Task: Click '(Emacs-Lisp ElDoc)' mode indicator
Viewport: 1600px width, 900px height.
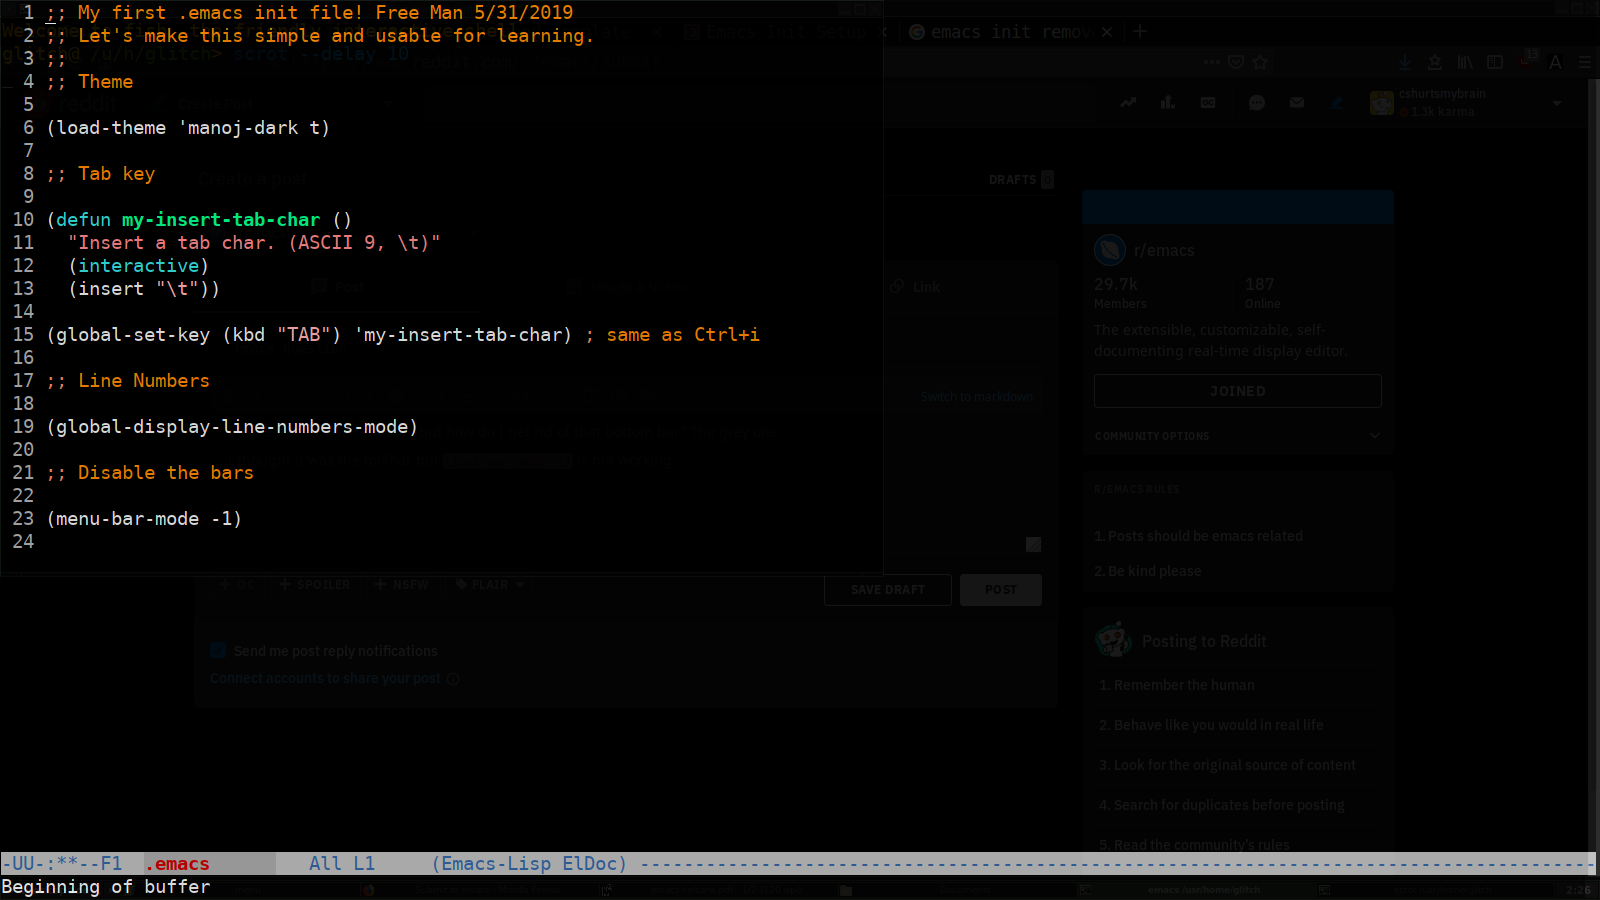Action: [530, 864]
